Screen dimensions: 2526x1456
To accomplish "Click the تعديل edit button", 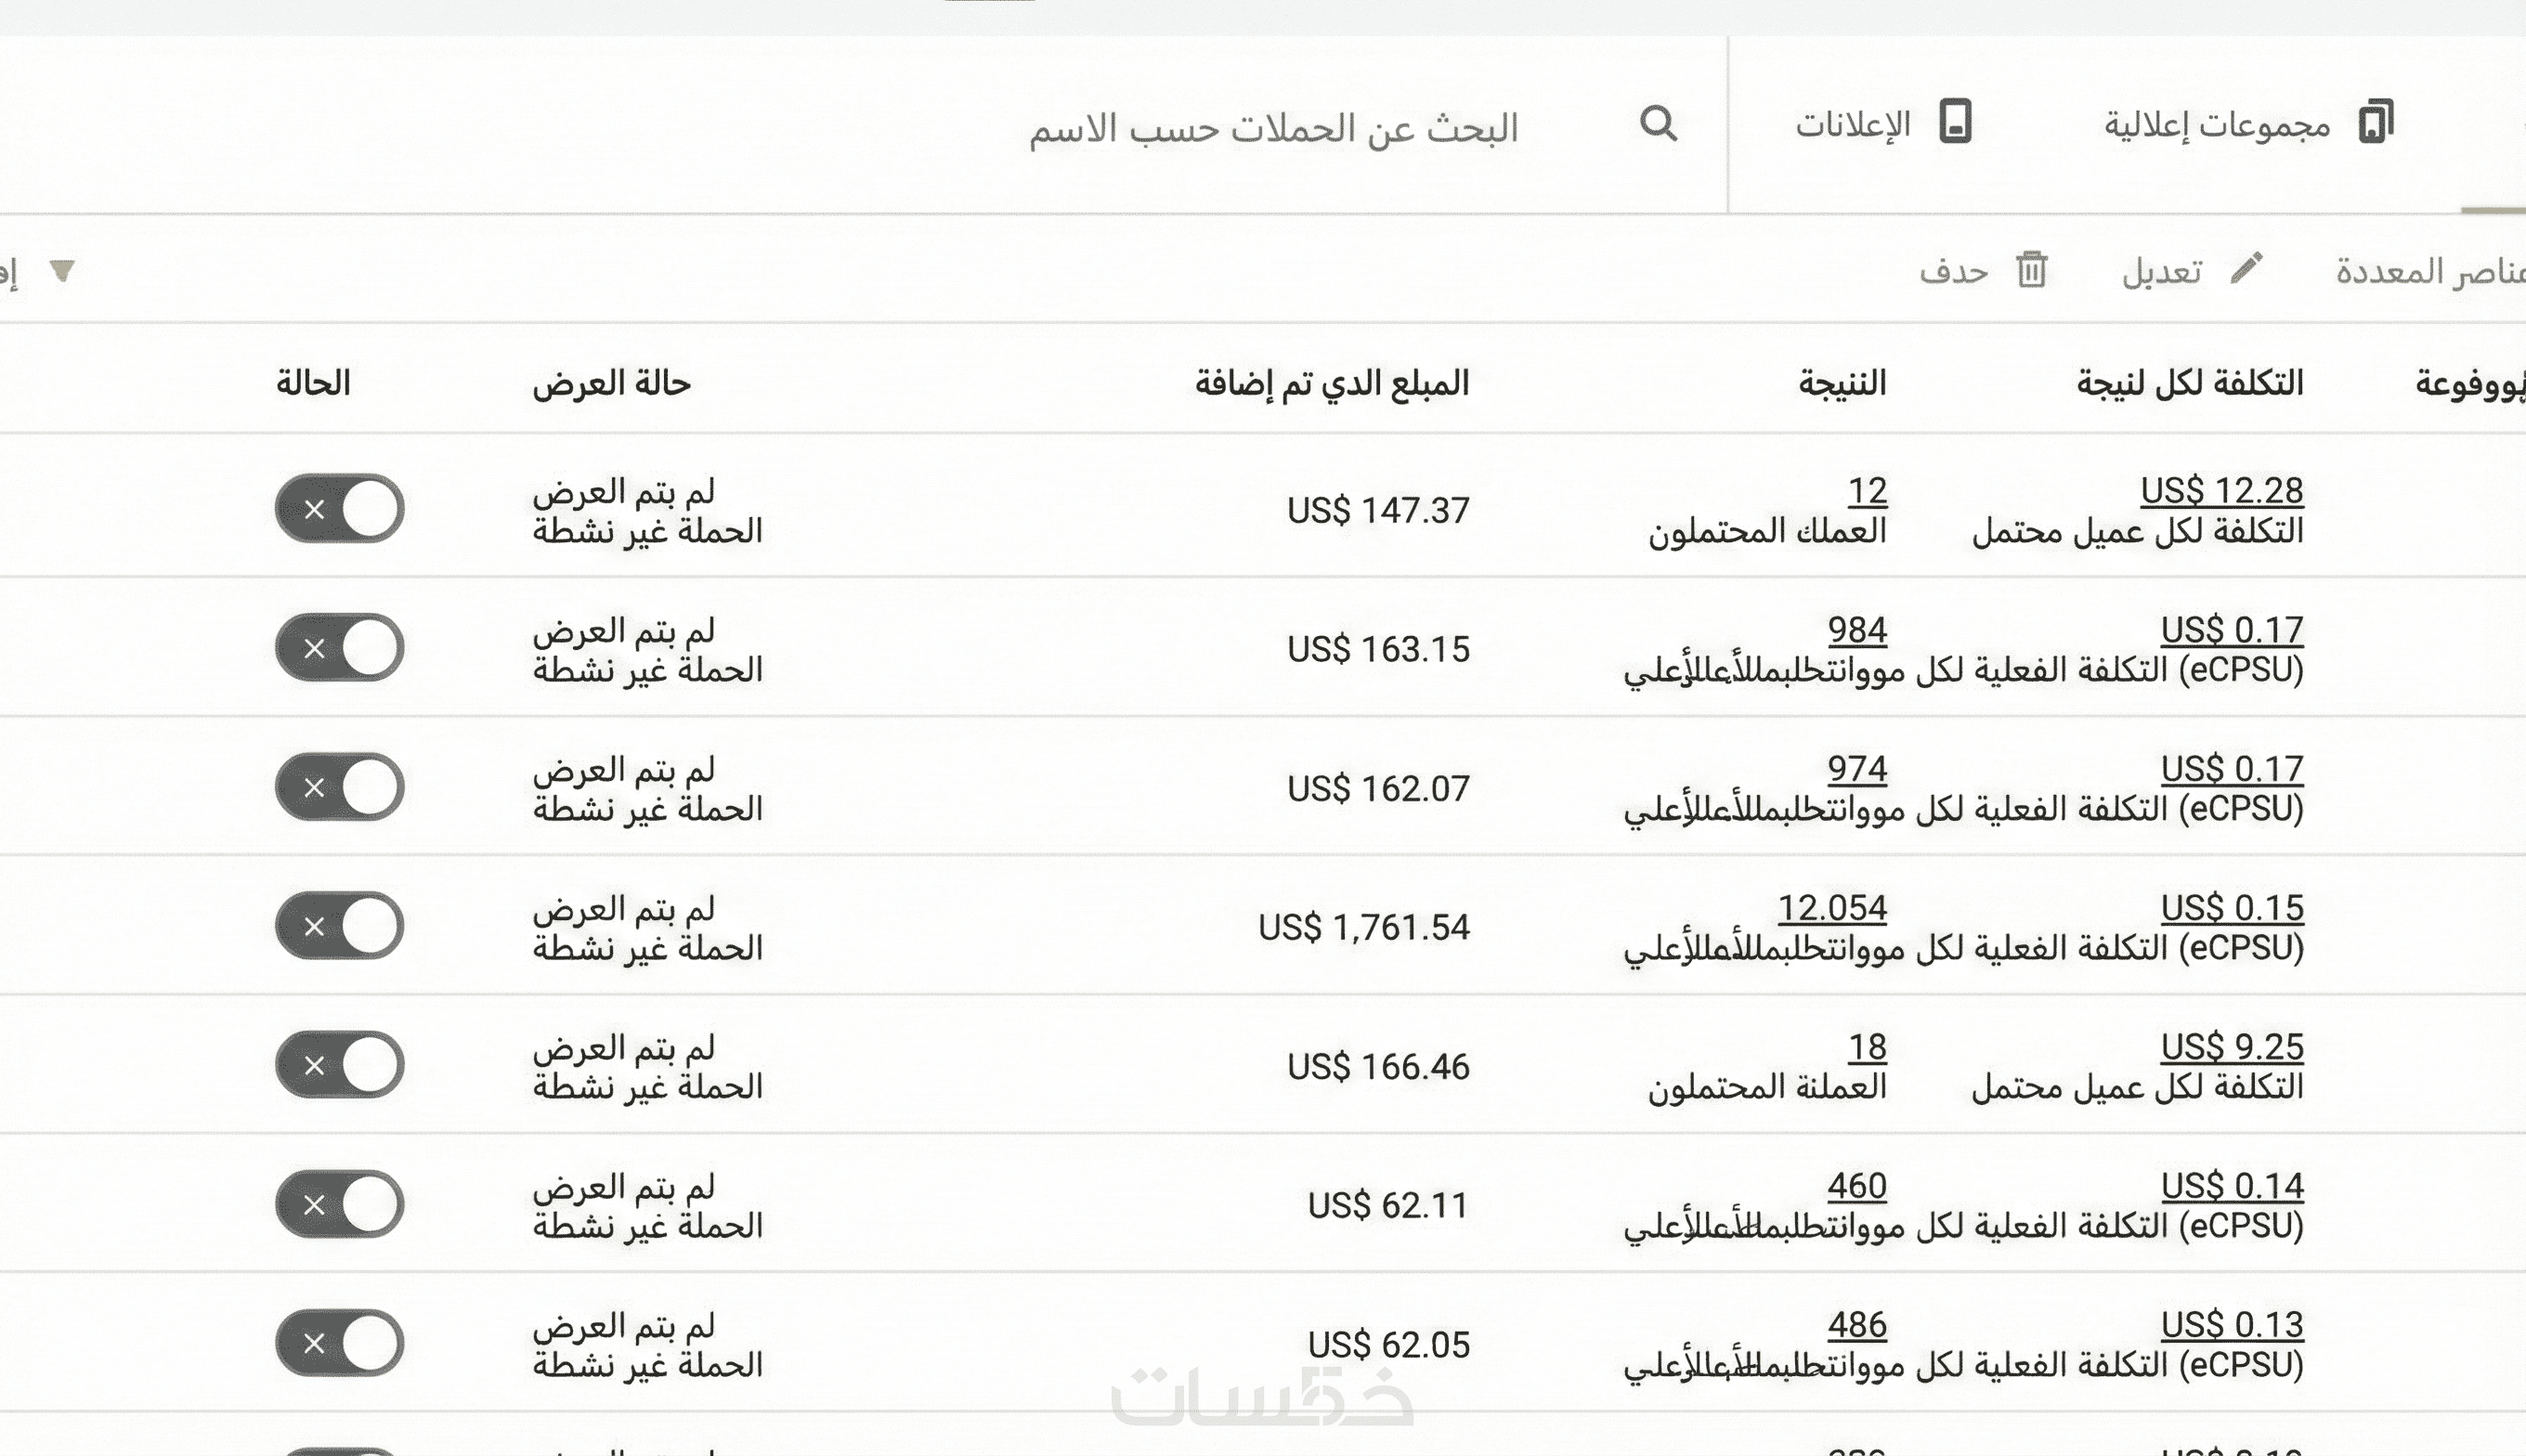I will point(2161,271).
